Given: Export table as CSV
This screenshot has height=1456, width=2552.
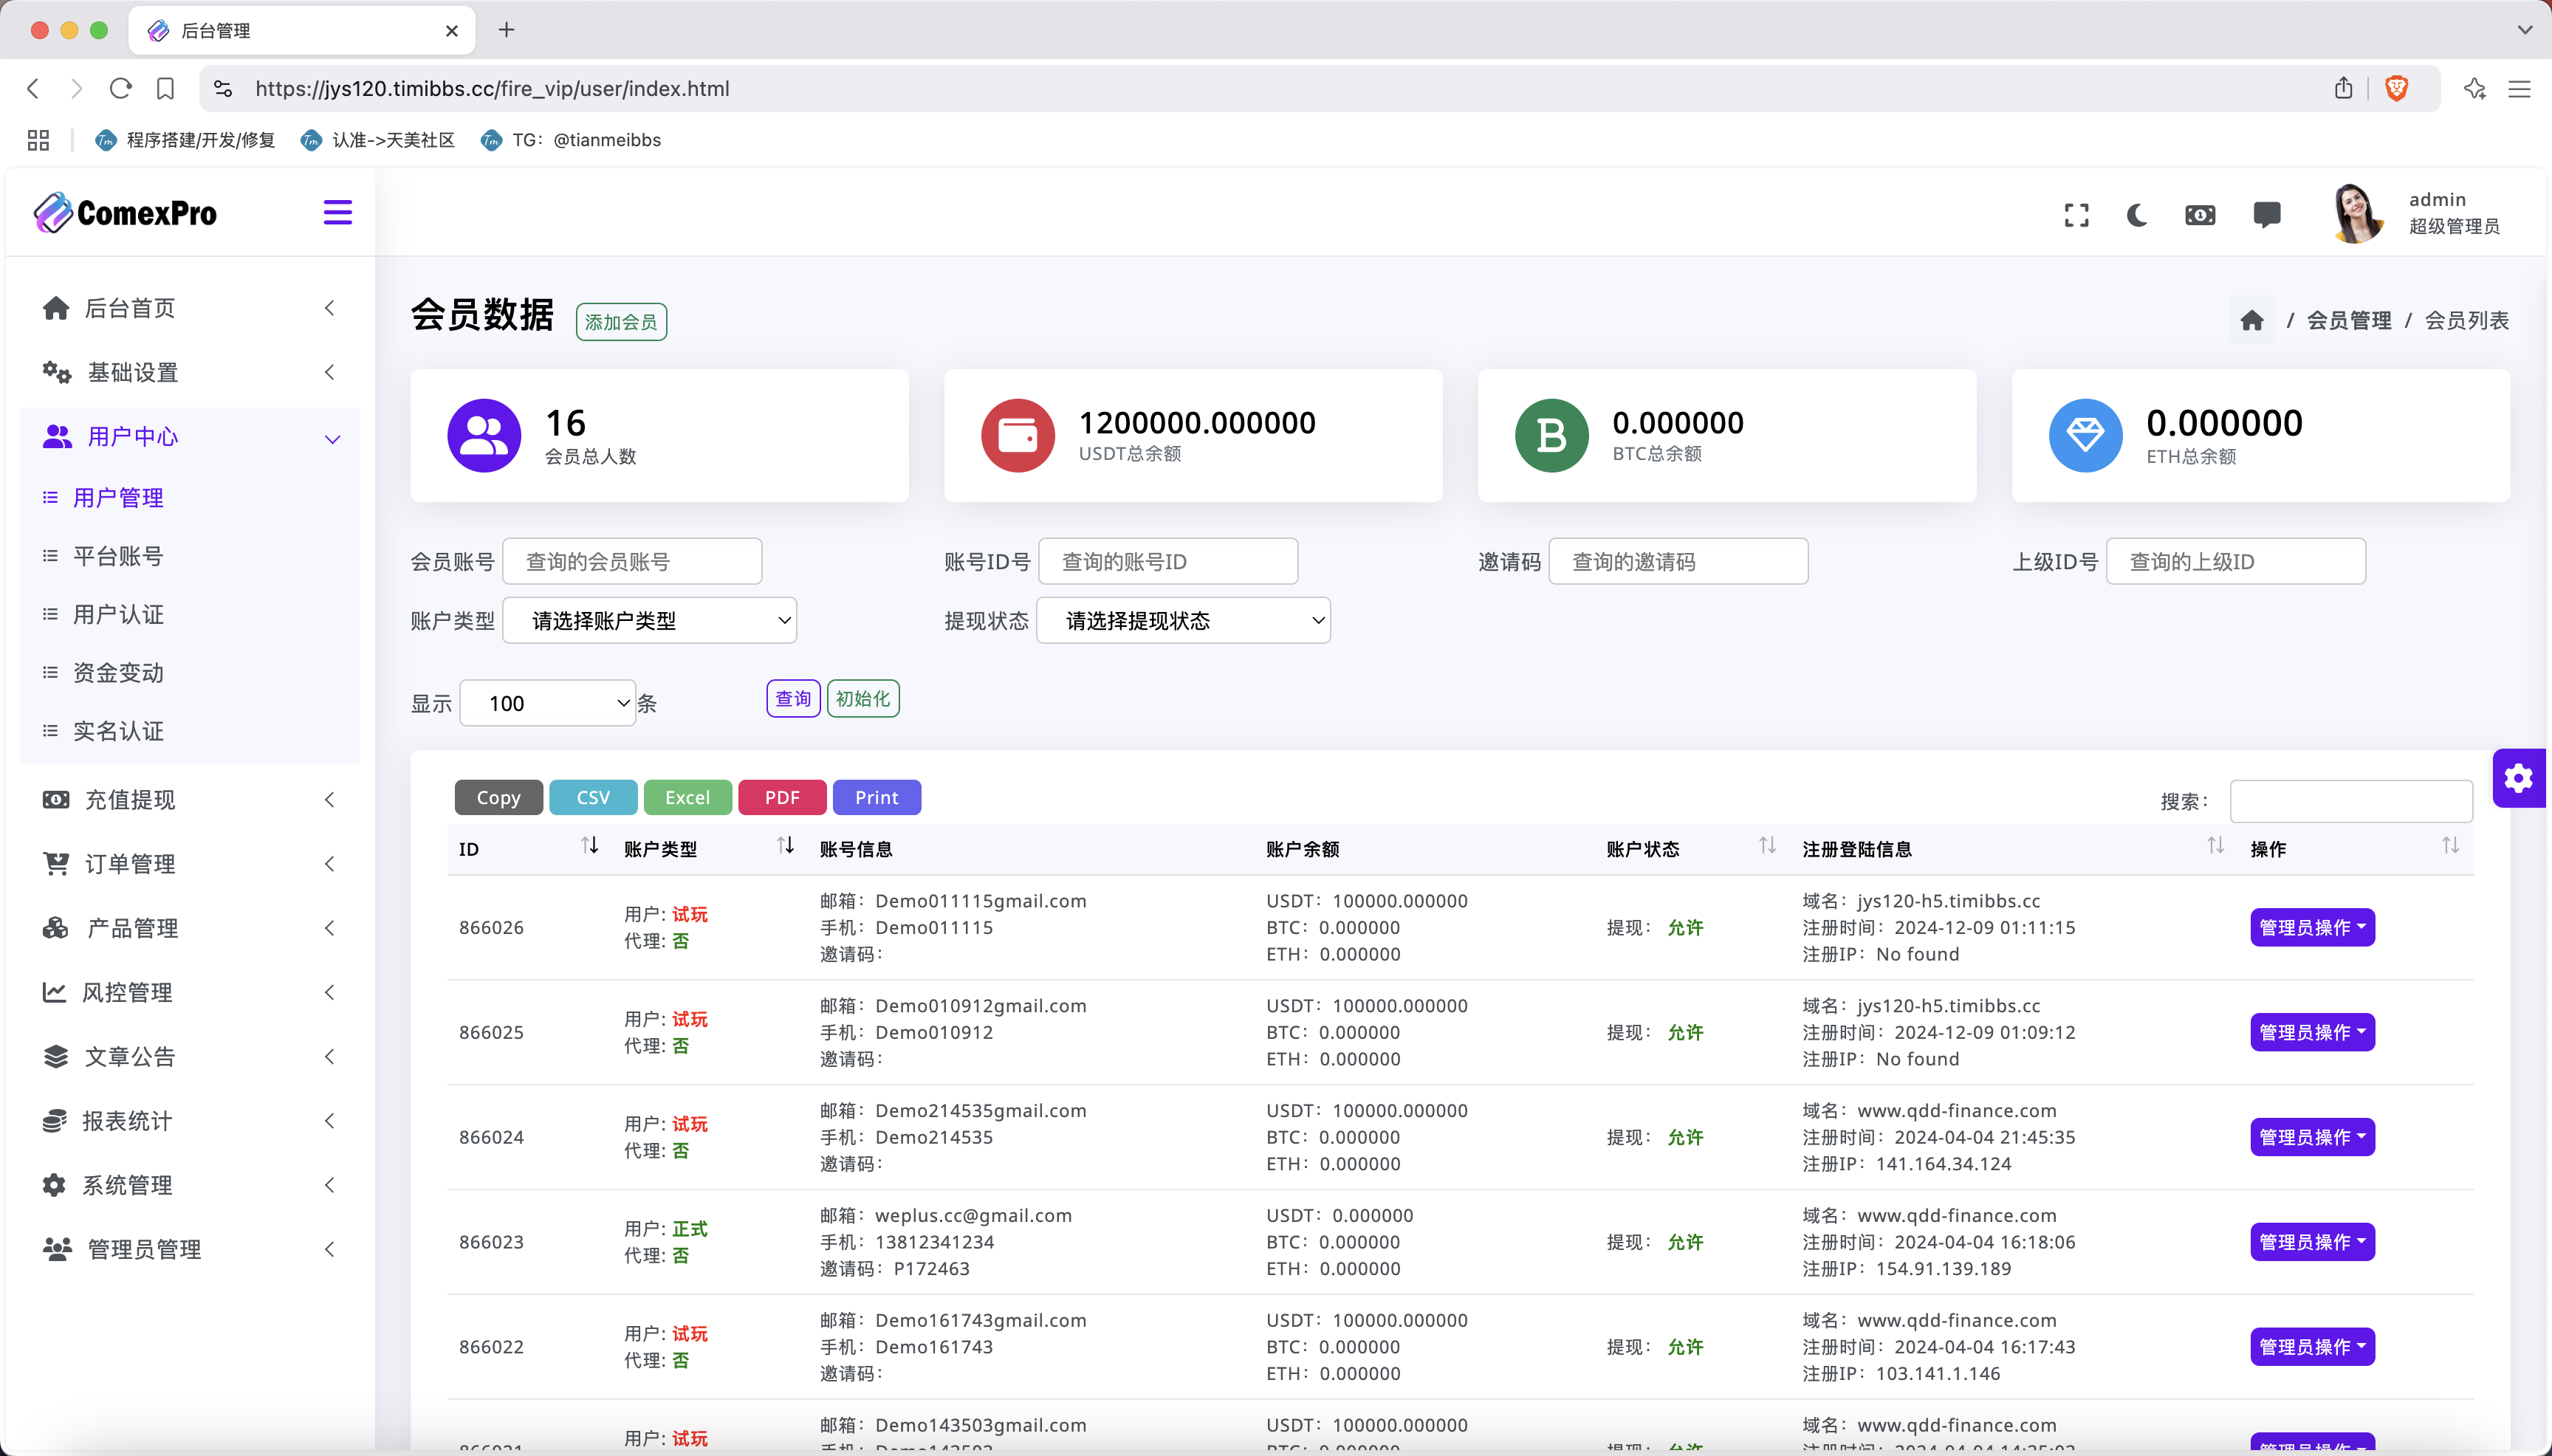Looking at the screenshot, I should tap(593, 797).
